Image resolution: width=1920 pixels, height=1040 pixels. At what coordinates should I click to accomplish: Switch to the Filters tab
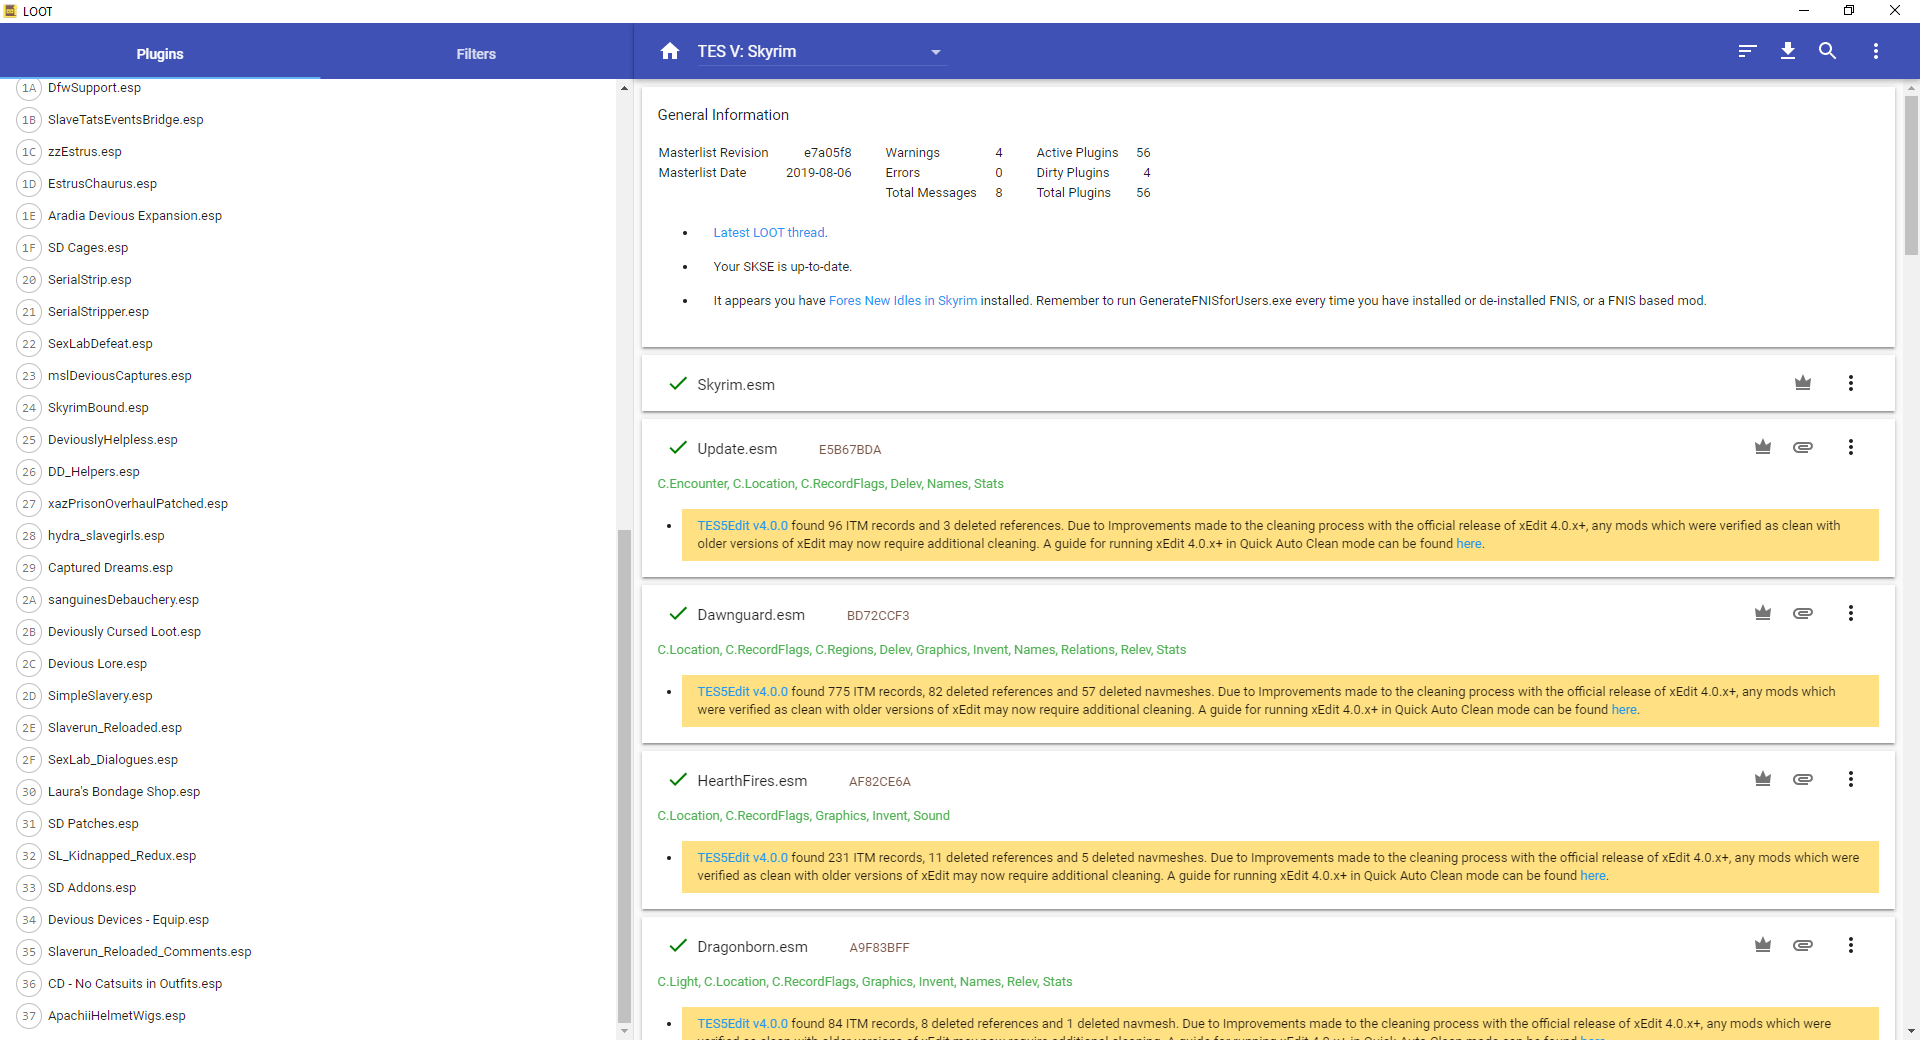476,53
